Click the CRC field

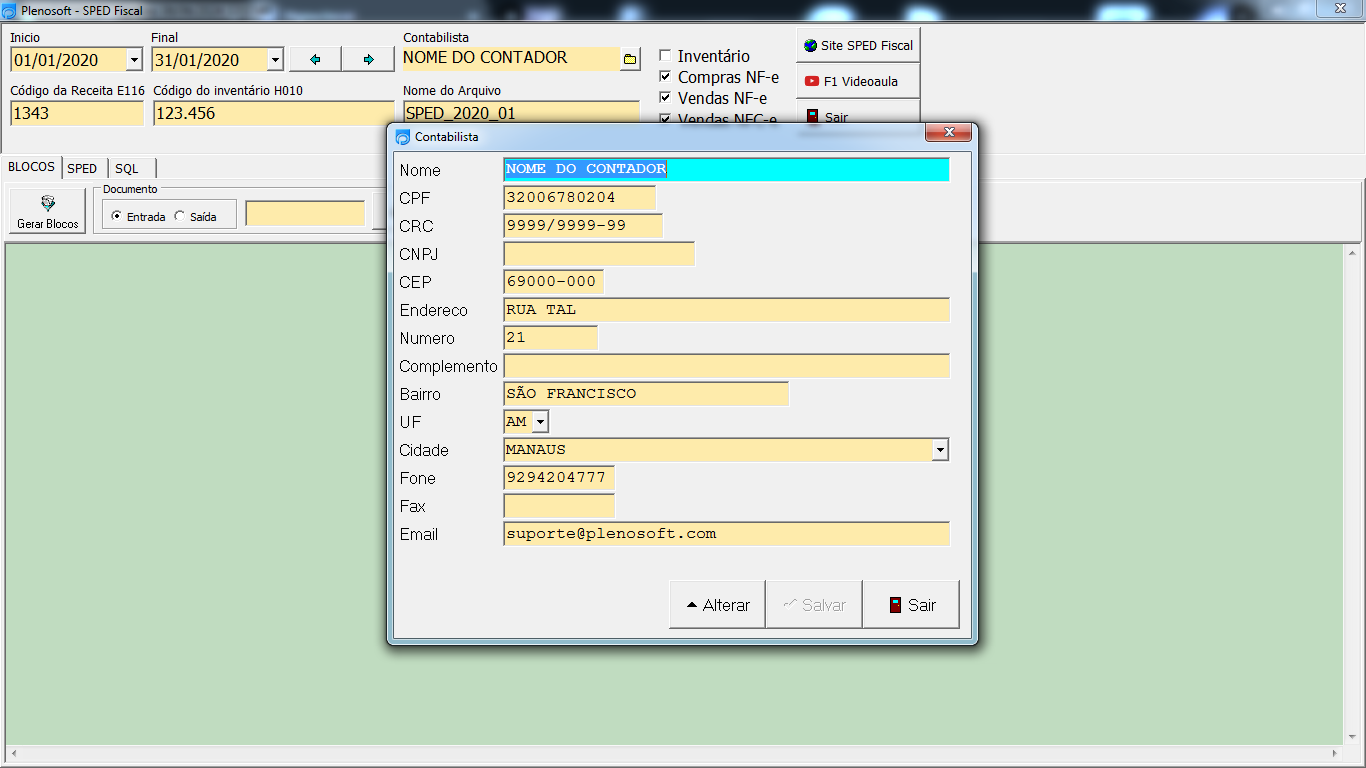(x=583, y=226)
